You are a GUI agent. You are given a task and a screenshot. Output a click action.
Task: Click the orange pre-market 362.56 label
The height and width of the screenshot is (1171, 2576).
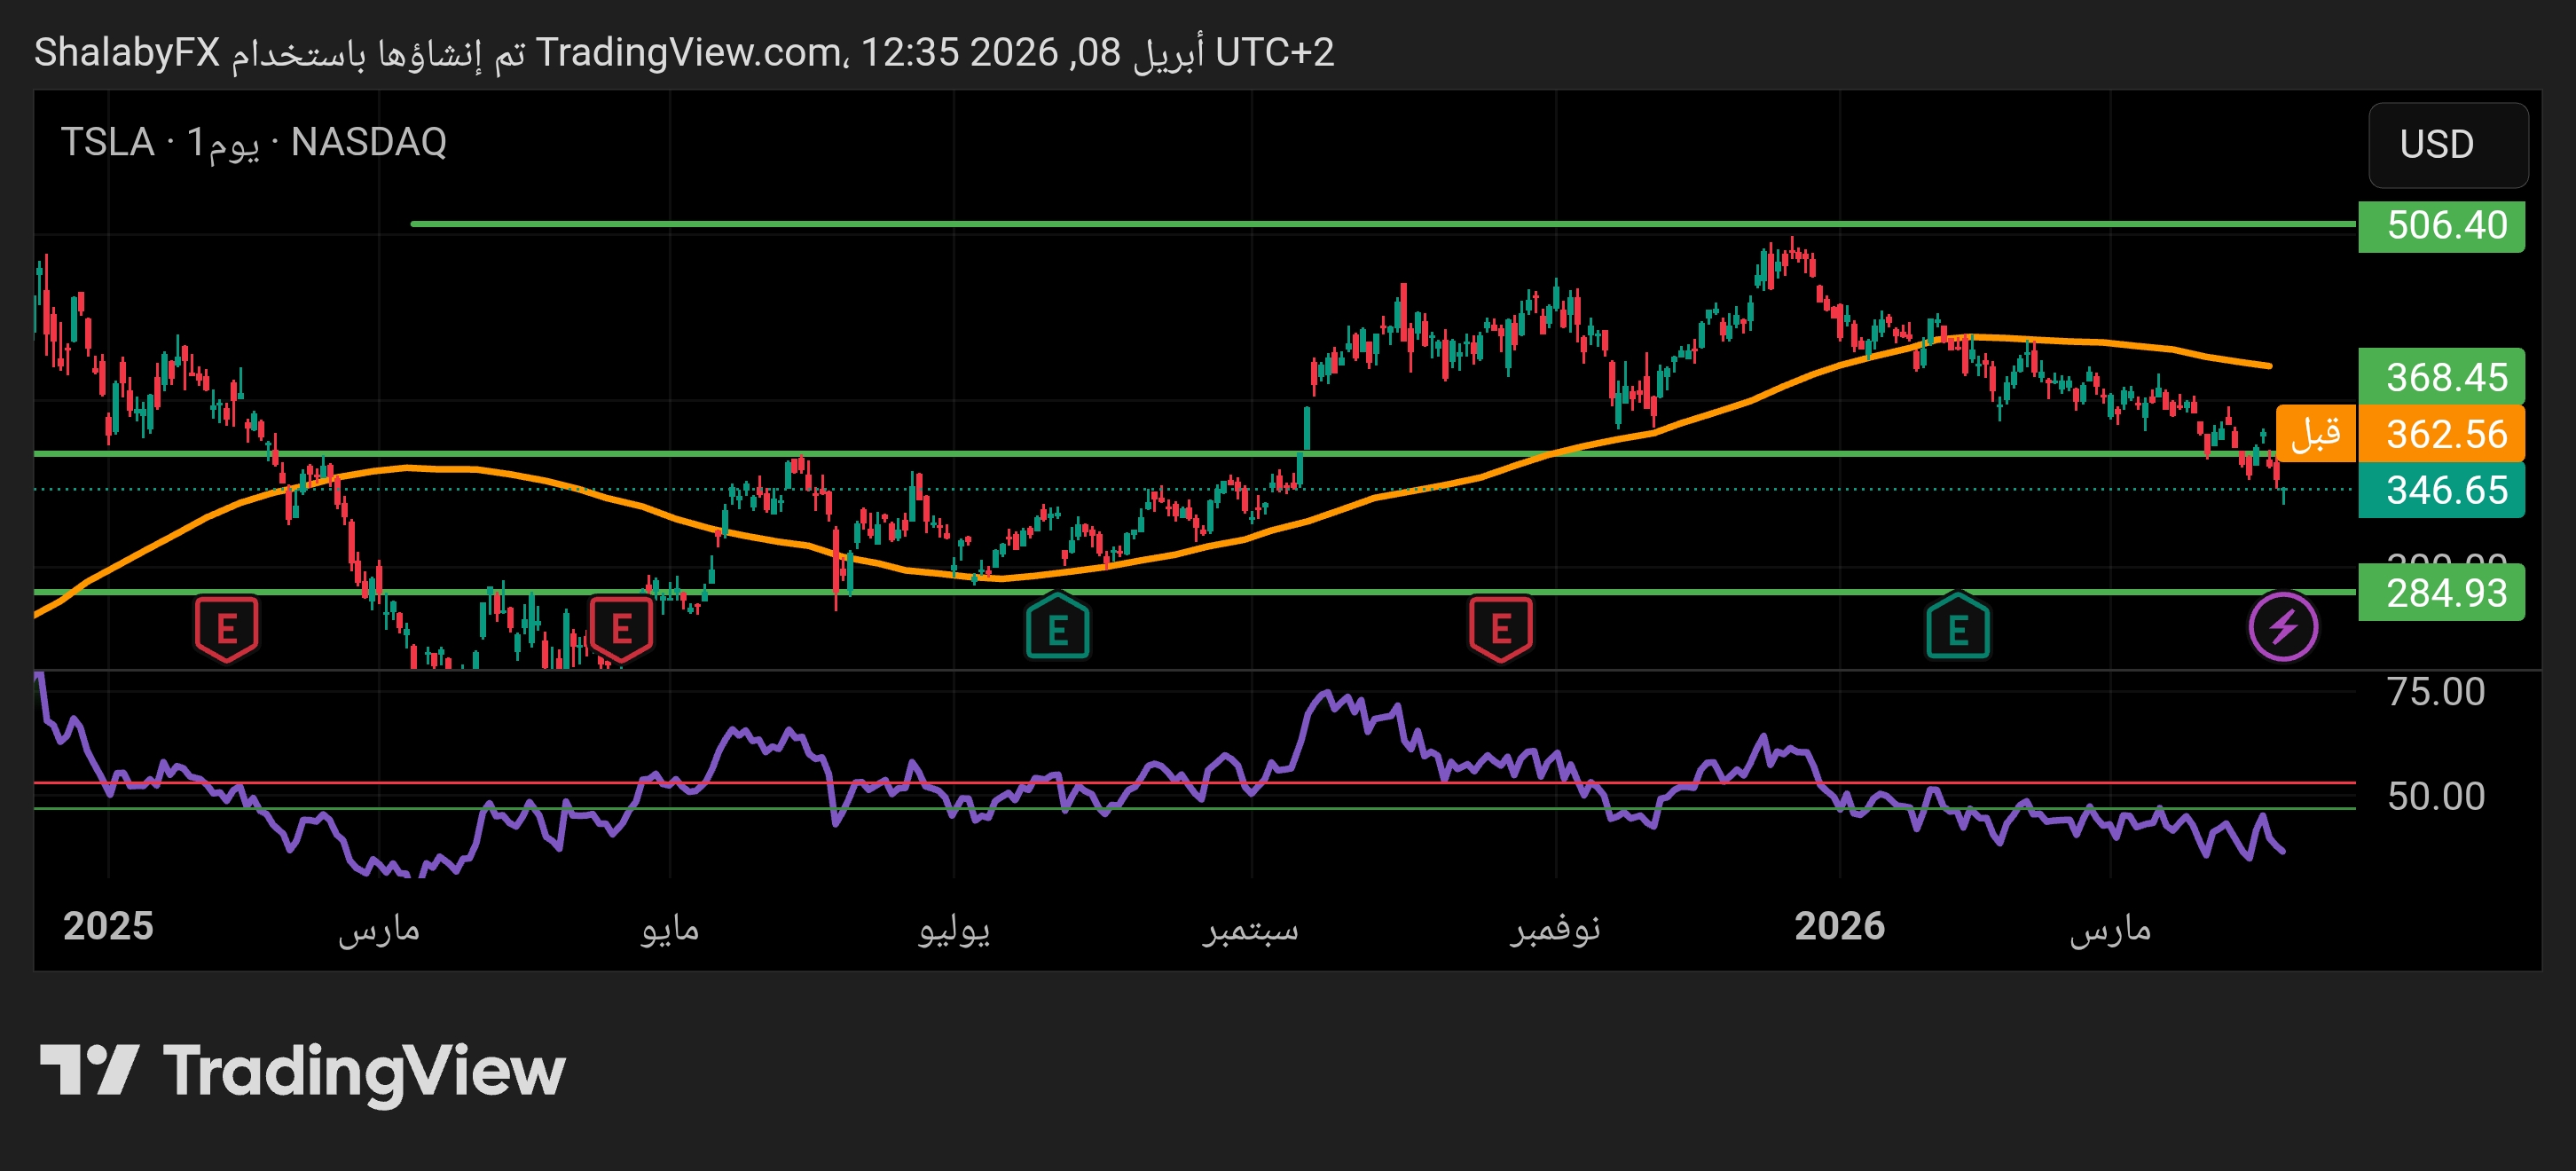2440,434
